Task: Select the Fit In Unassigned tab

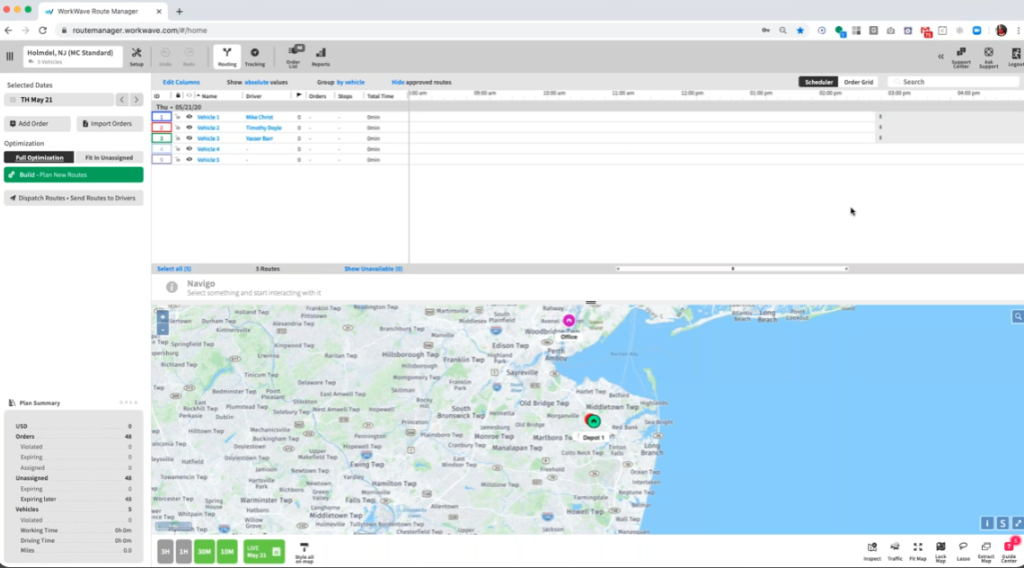Action: tap(108, 157)
